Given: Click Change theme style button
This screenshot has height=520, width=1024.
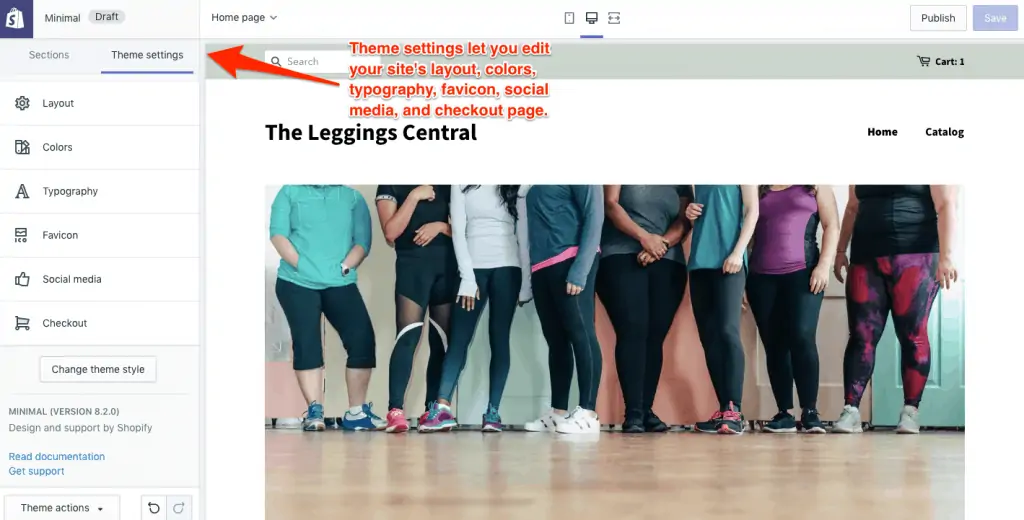Looking at the screenshot, I should [98, 369].
